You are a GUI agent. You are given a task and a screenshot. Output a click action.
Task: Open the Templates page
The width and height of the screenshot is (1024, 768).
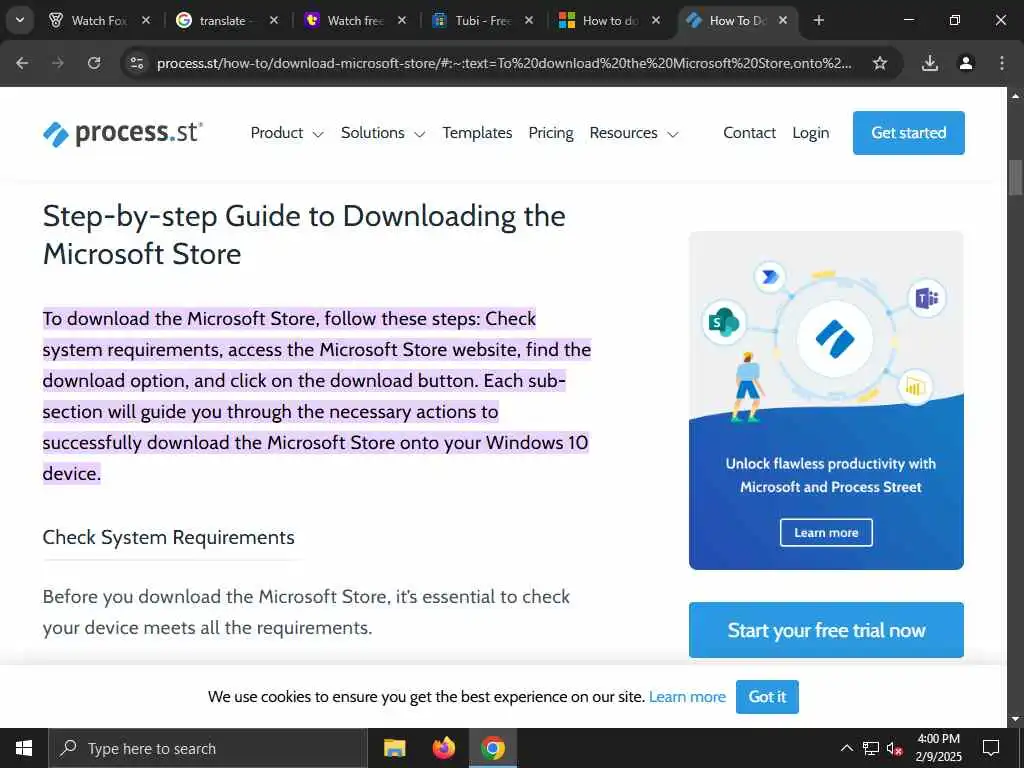(x=477, y=133)
